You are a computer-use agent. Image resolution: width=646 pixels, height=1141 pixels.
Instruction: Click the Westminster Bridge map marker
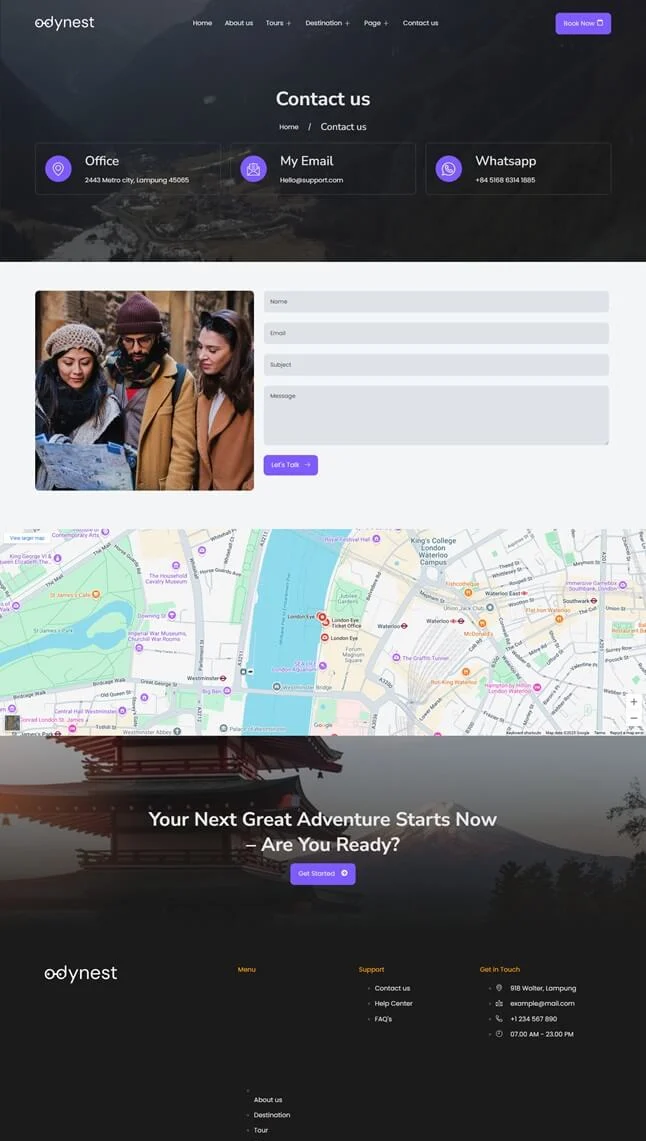(x=276, y=686)
